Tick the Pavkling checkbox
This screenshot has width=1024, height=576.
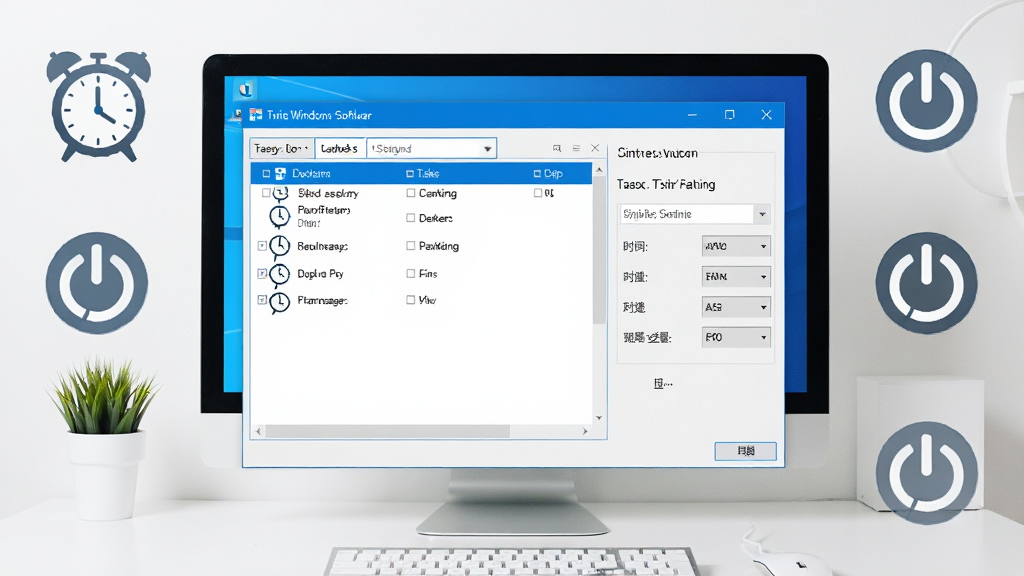coord(411,246)
